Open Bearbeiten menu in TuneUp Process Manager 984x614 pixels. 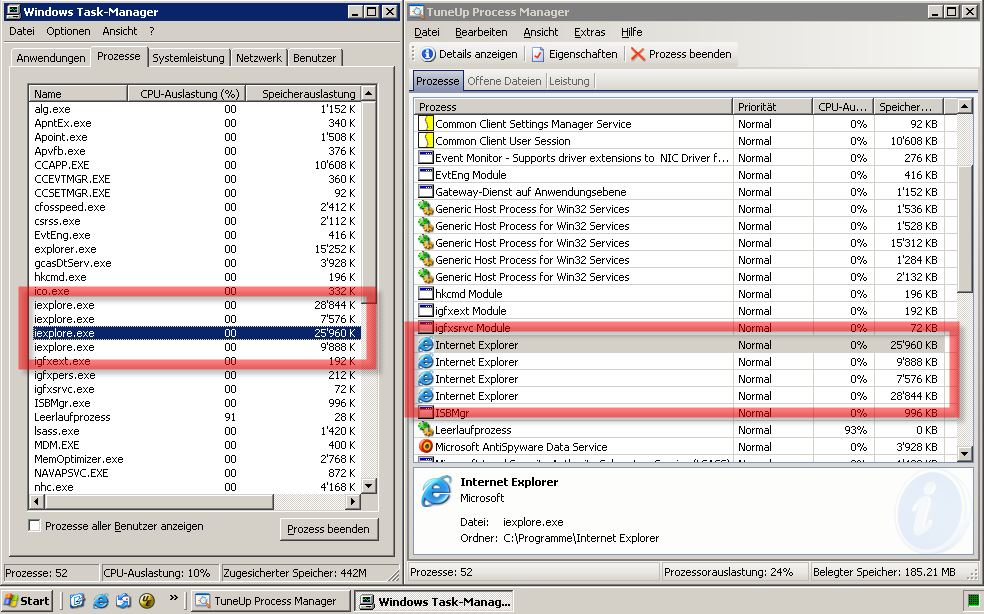coord(481,32)
